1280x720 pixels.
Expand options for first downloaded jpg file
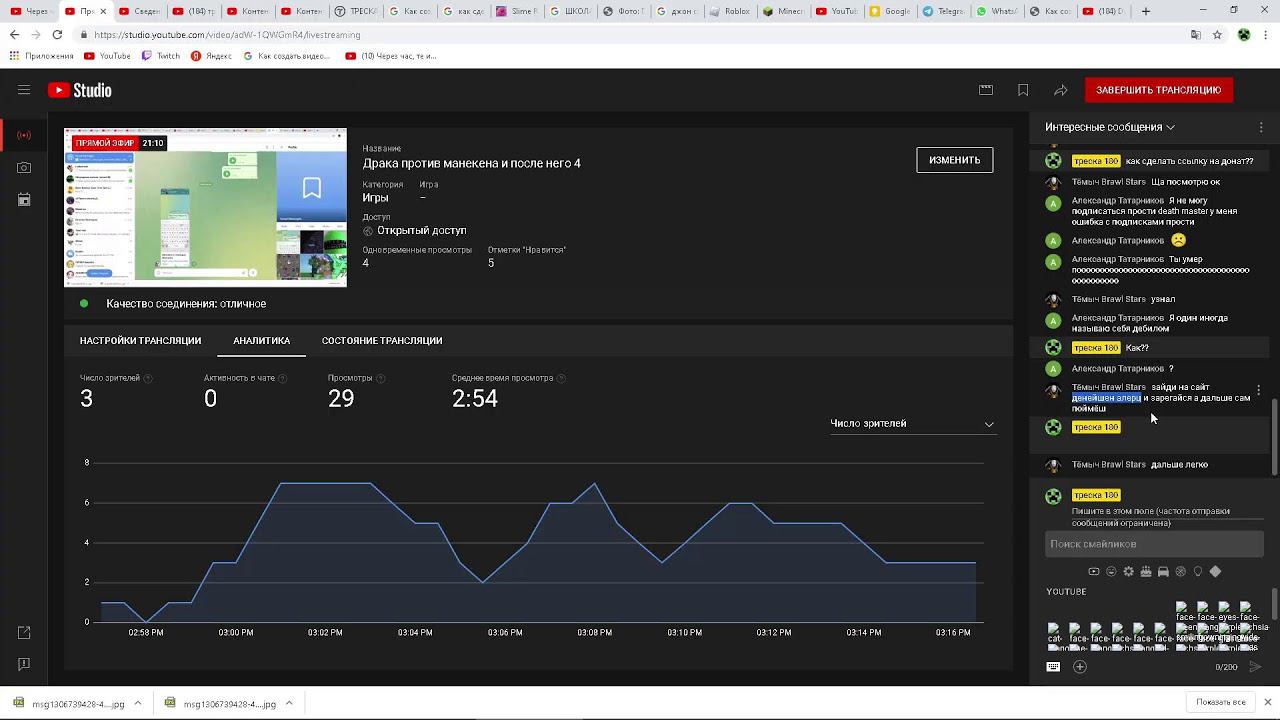[138, 703]
